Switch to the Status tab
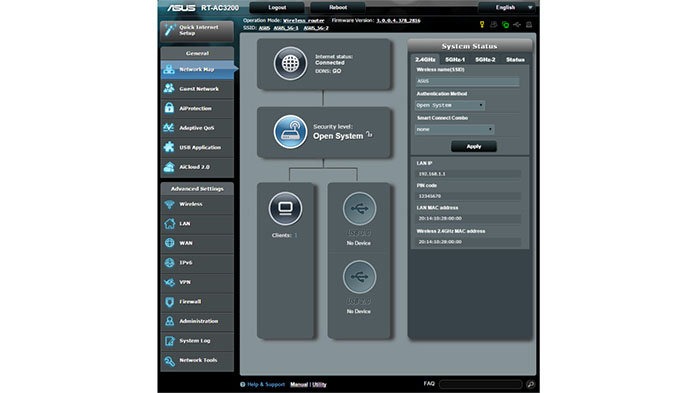Viewport: 700px width, 393px height. (x=515, y=60)
